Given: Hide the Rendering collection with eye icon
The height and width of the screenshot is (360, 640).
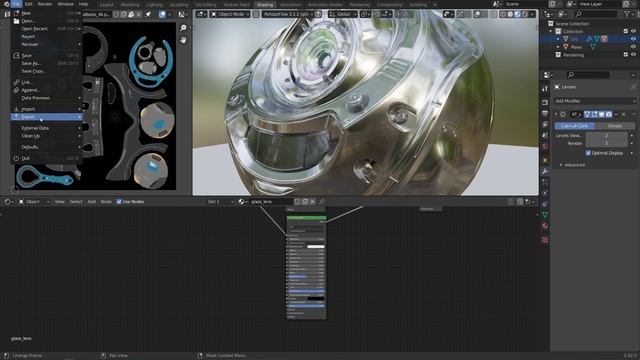Looking at the screenshot, I should click(633, 55).
